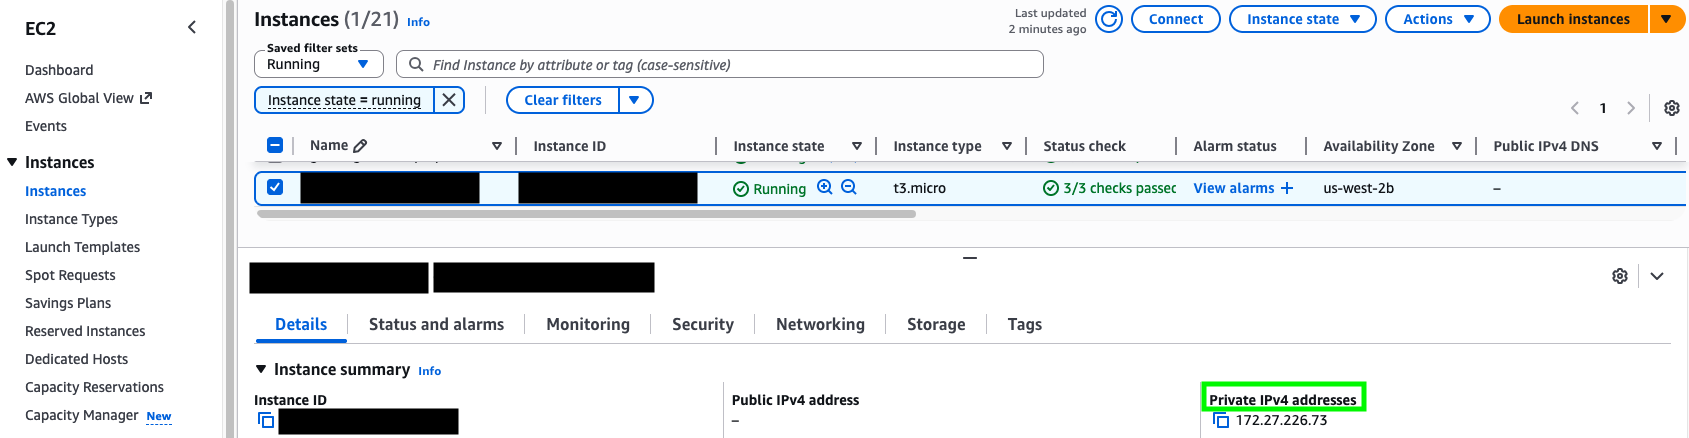This screenshot has height=438, width=1689.
Task: Open details panel settings gear
Action: (1620, 276)
